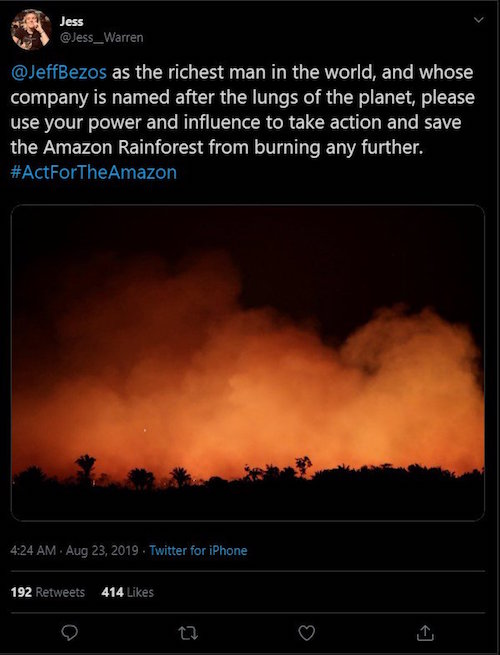The image size is (500, 655).
Task: Click the phrase 'richest man in the world'
Action: pyautogui.click(x=272, y=72)
